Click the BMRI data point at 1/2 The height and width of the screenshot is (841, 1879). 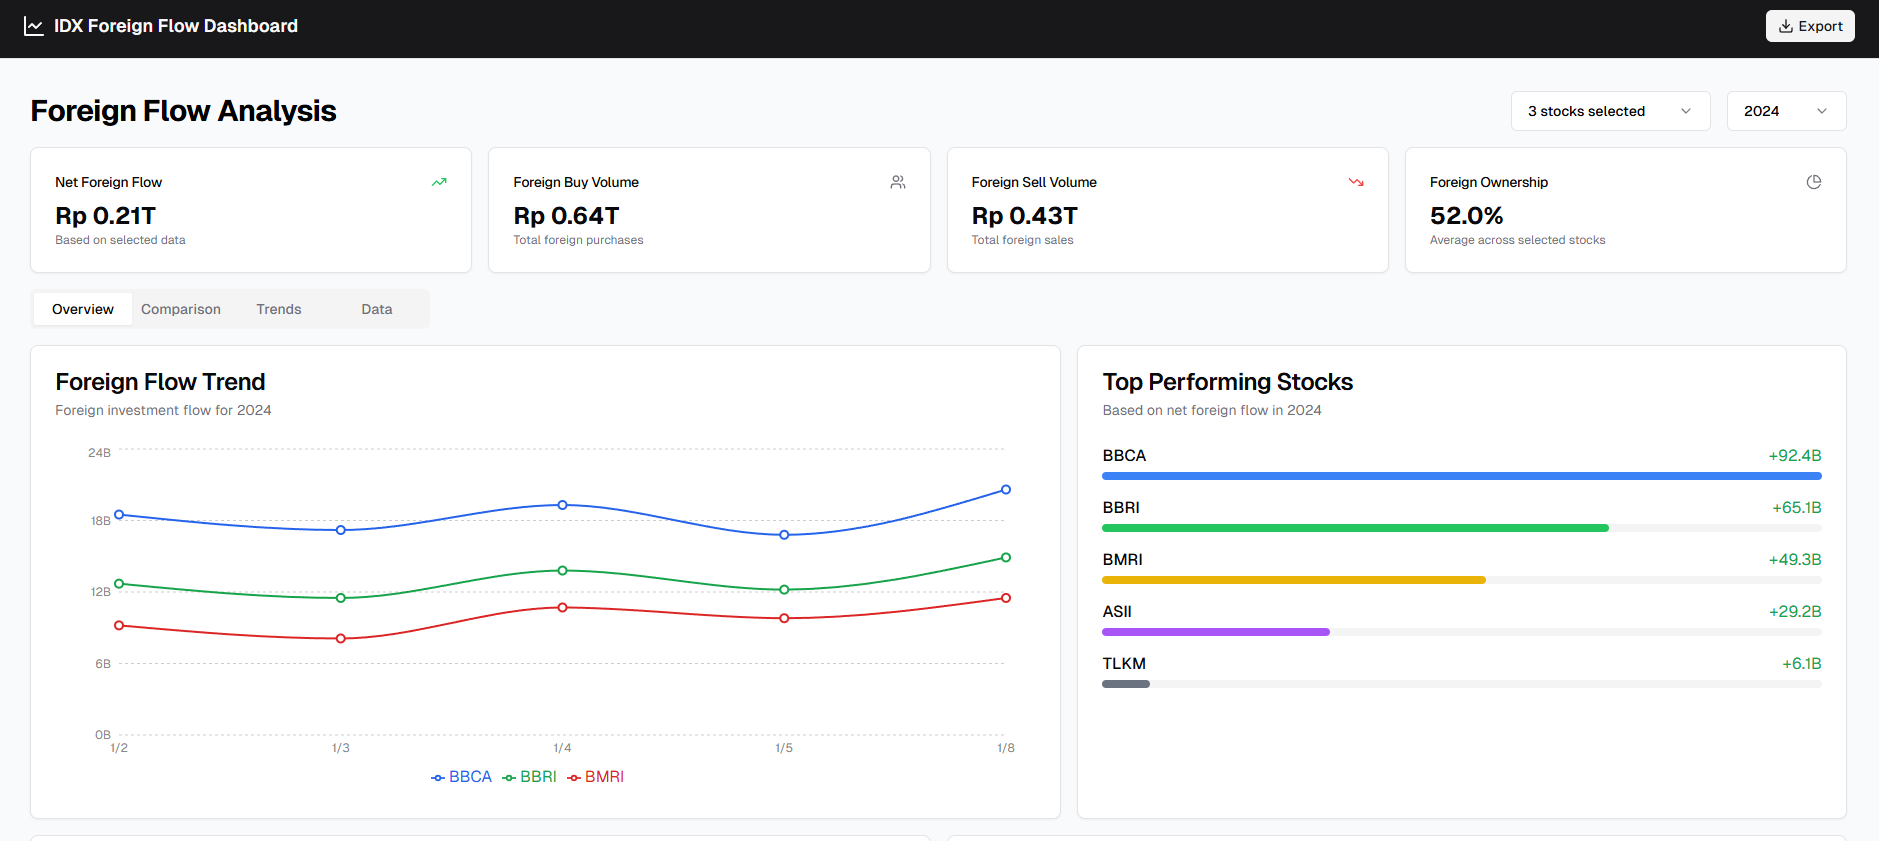point(119,626)
